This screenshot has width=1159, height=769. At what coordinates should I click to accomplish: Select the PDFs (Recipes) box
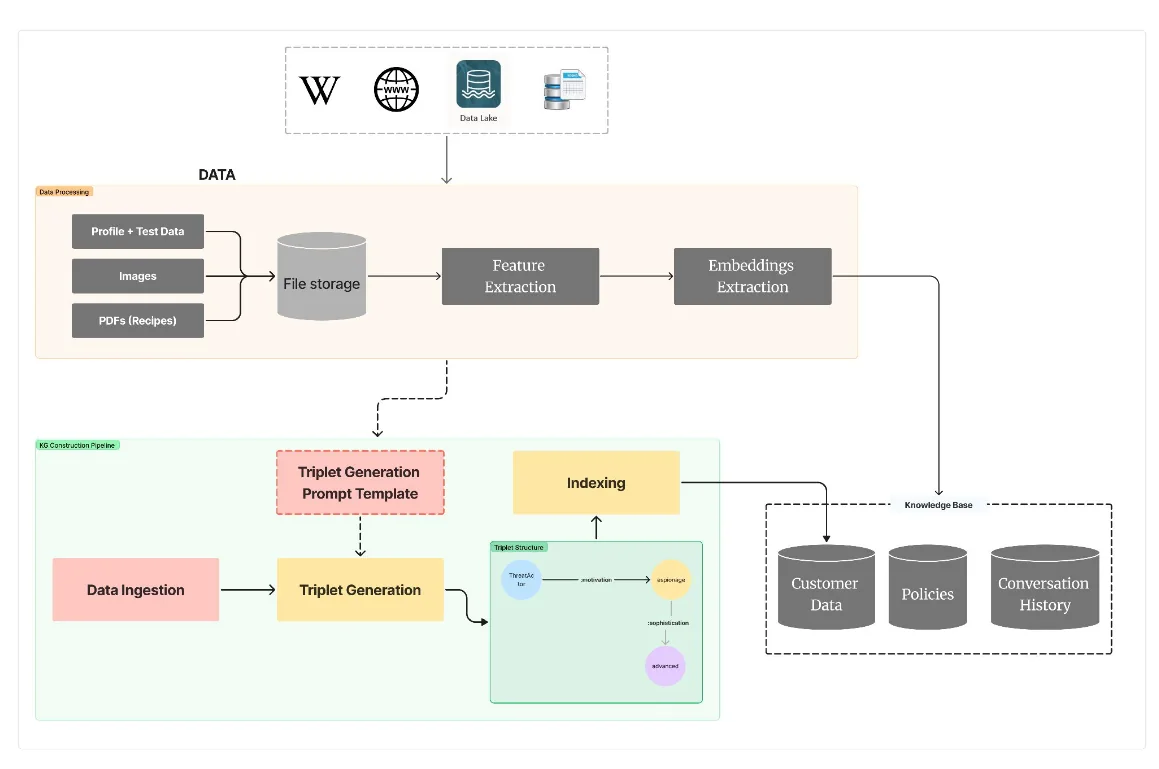[x=137, y=320]
